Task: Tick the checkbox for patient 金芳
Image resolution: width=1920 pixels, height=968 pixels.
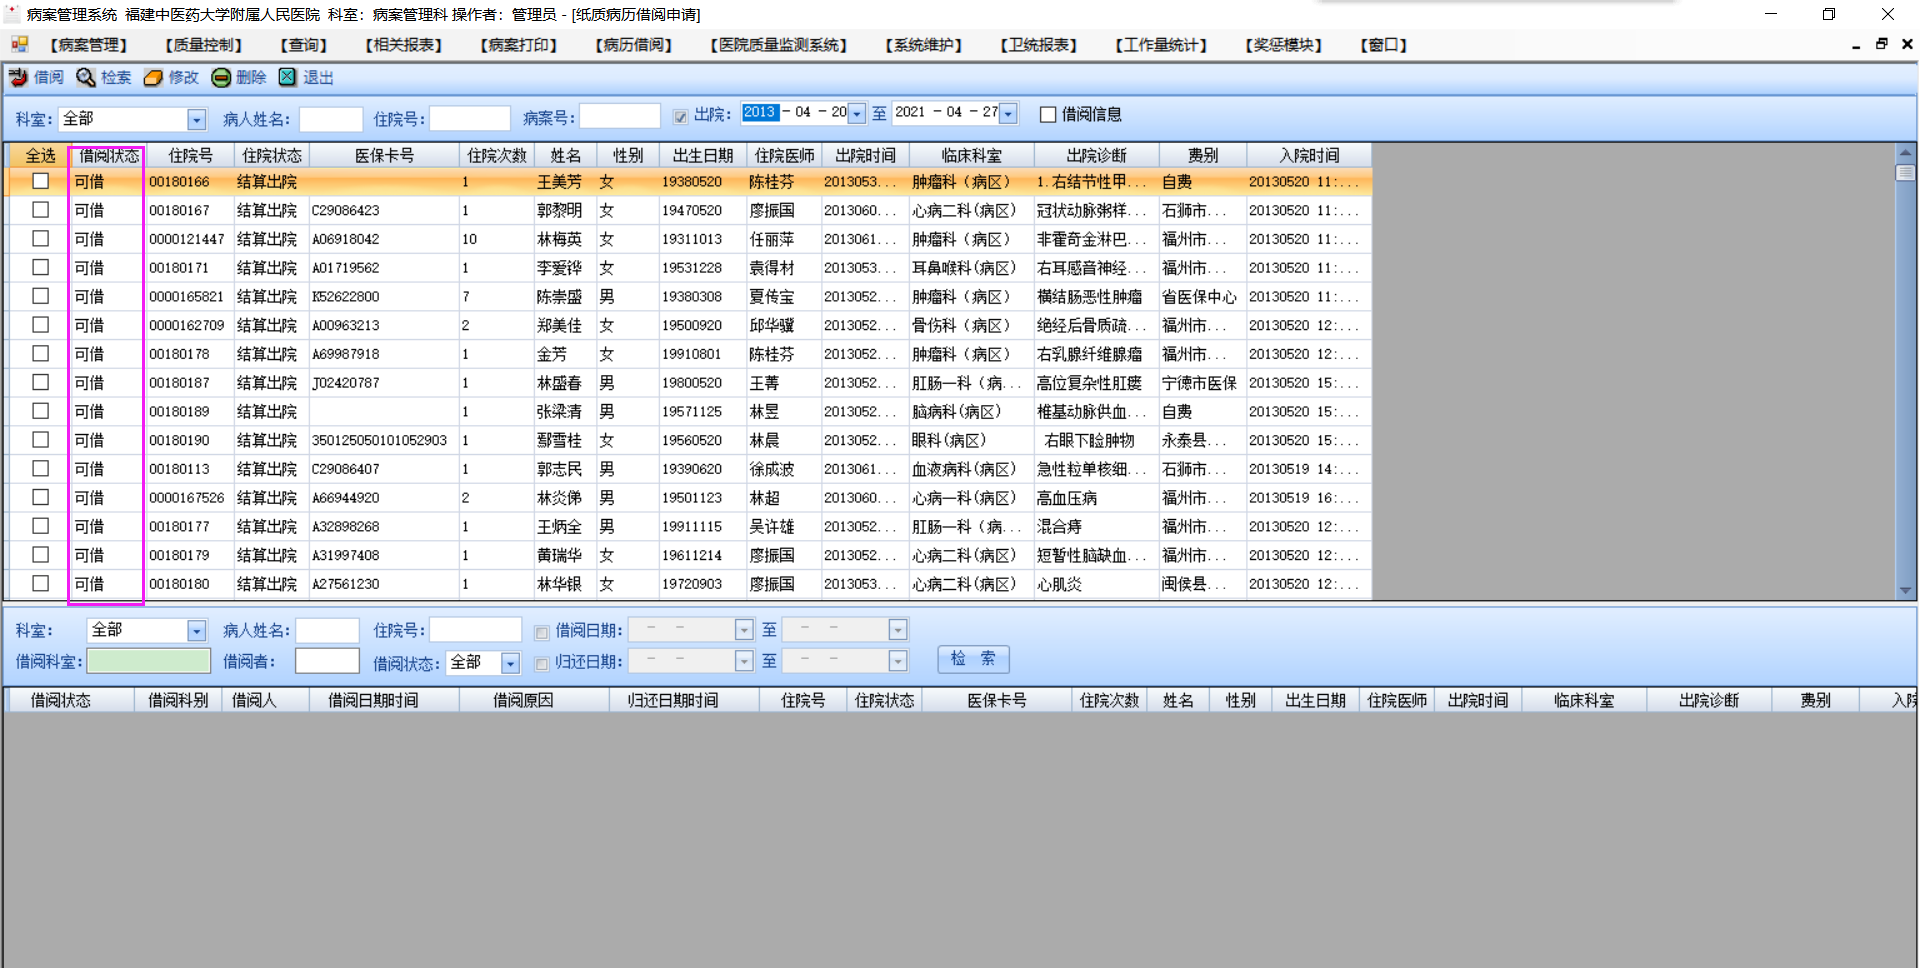Action: tap(40, 353)
